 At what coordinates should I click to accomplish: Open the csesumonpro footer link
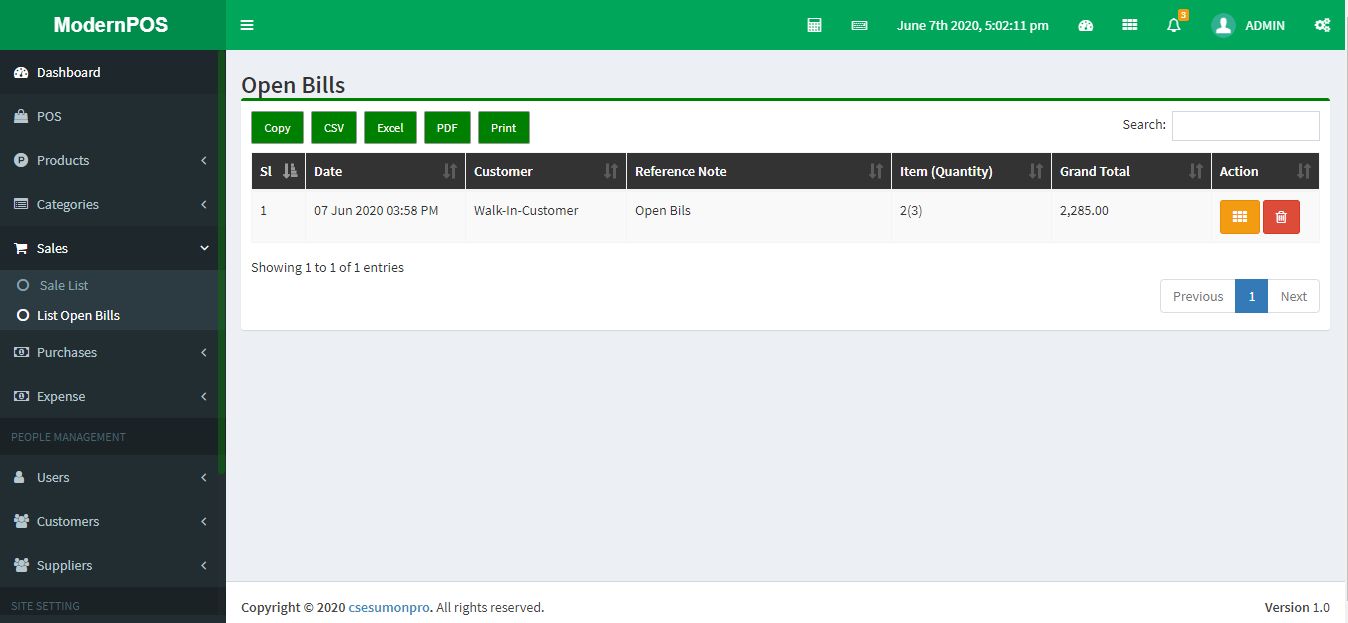click(390, 607)
